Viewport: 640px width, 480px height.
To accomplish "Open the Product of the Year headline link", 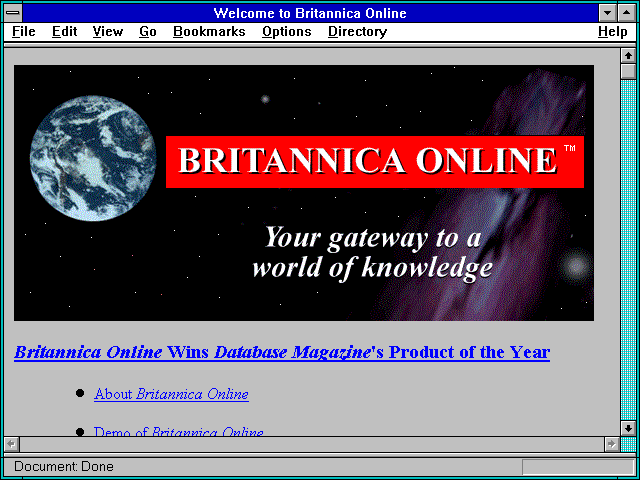I will tap(282, 353).
